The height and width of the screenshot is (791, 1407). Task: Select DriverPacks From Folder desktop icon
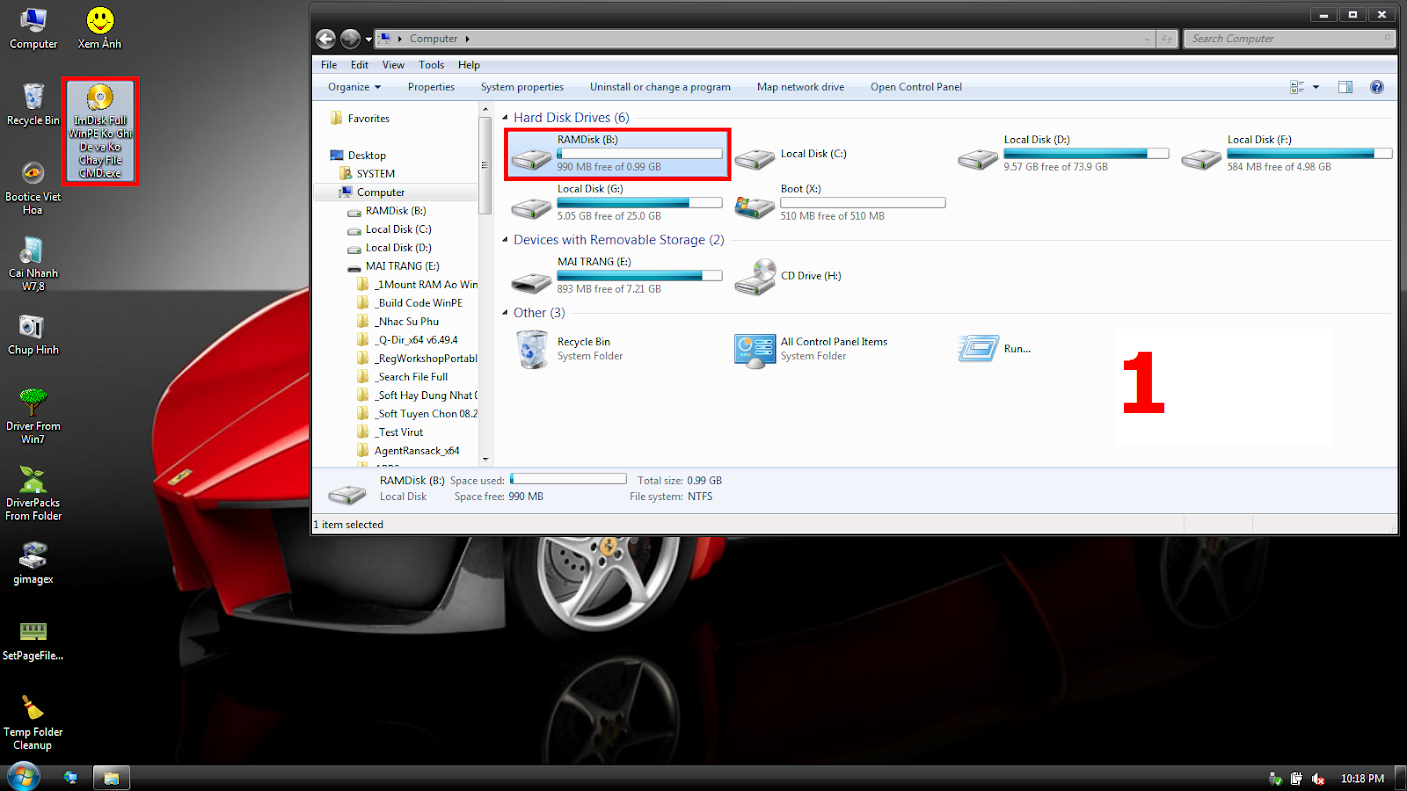tap(33, 494)
